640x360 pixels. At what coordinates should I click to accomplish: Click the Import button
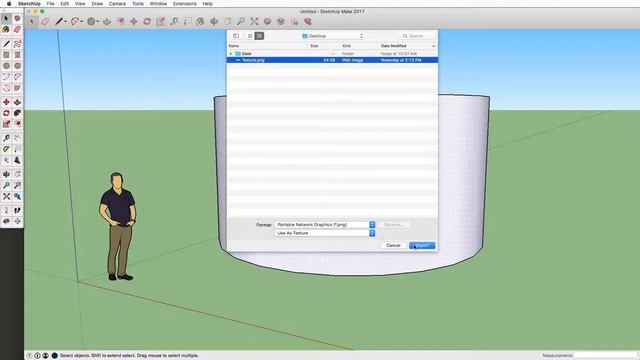[422, 245]
